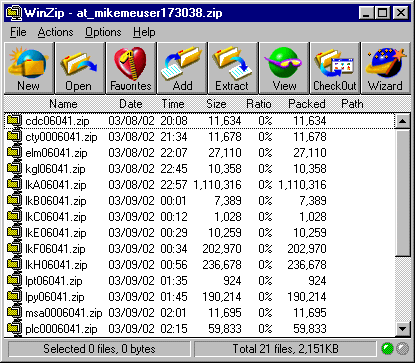Click the status text 'Selected 0 files, 0 bytes'
The image size is (415, 363).
99,349
